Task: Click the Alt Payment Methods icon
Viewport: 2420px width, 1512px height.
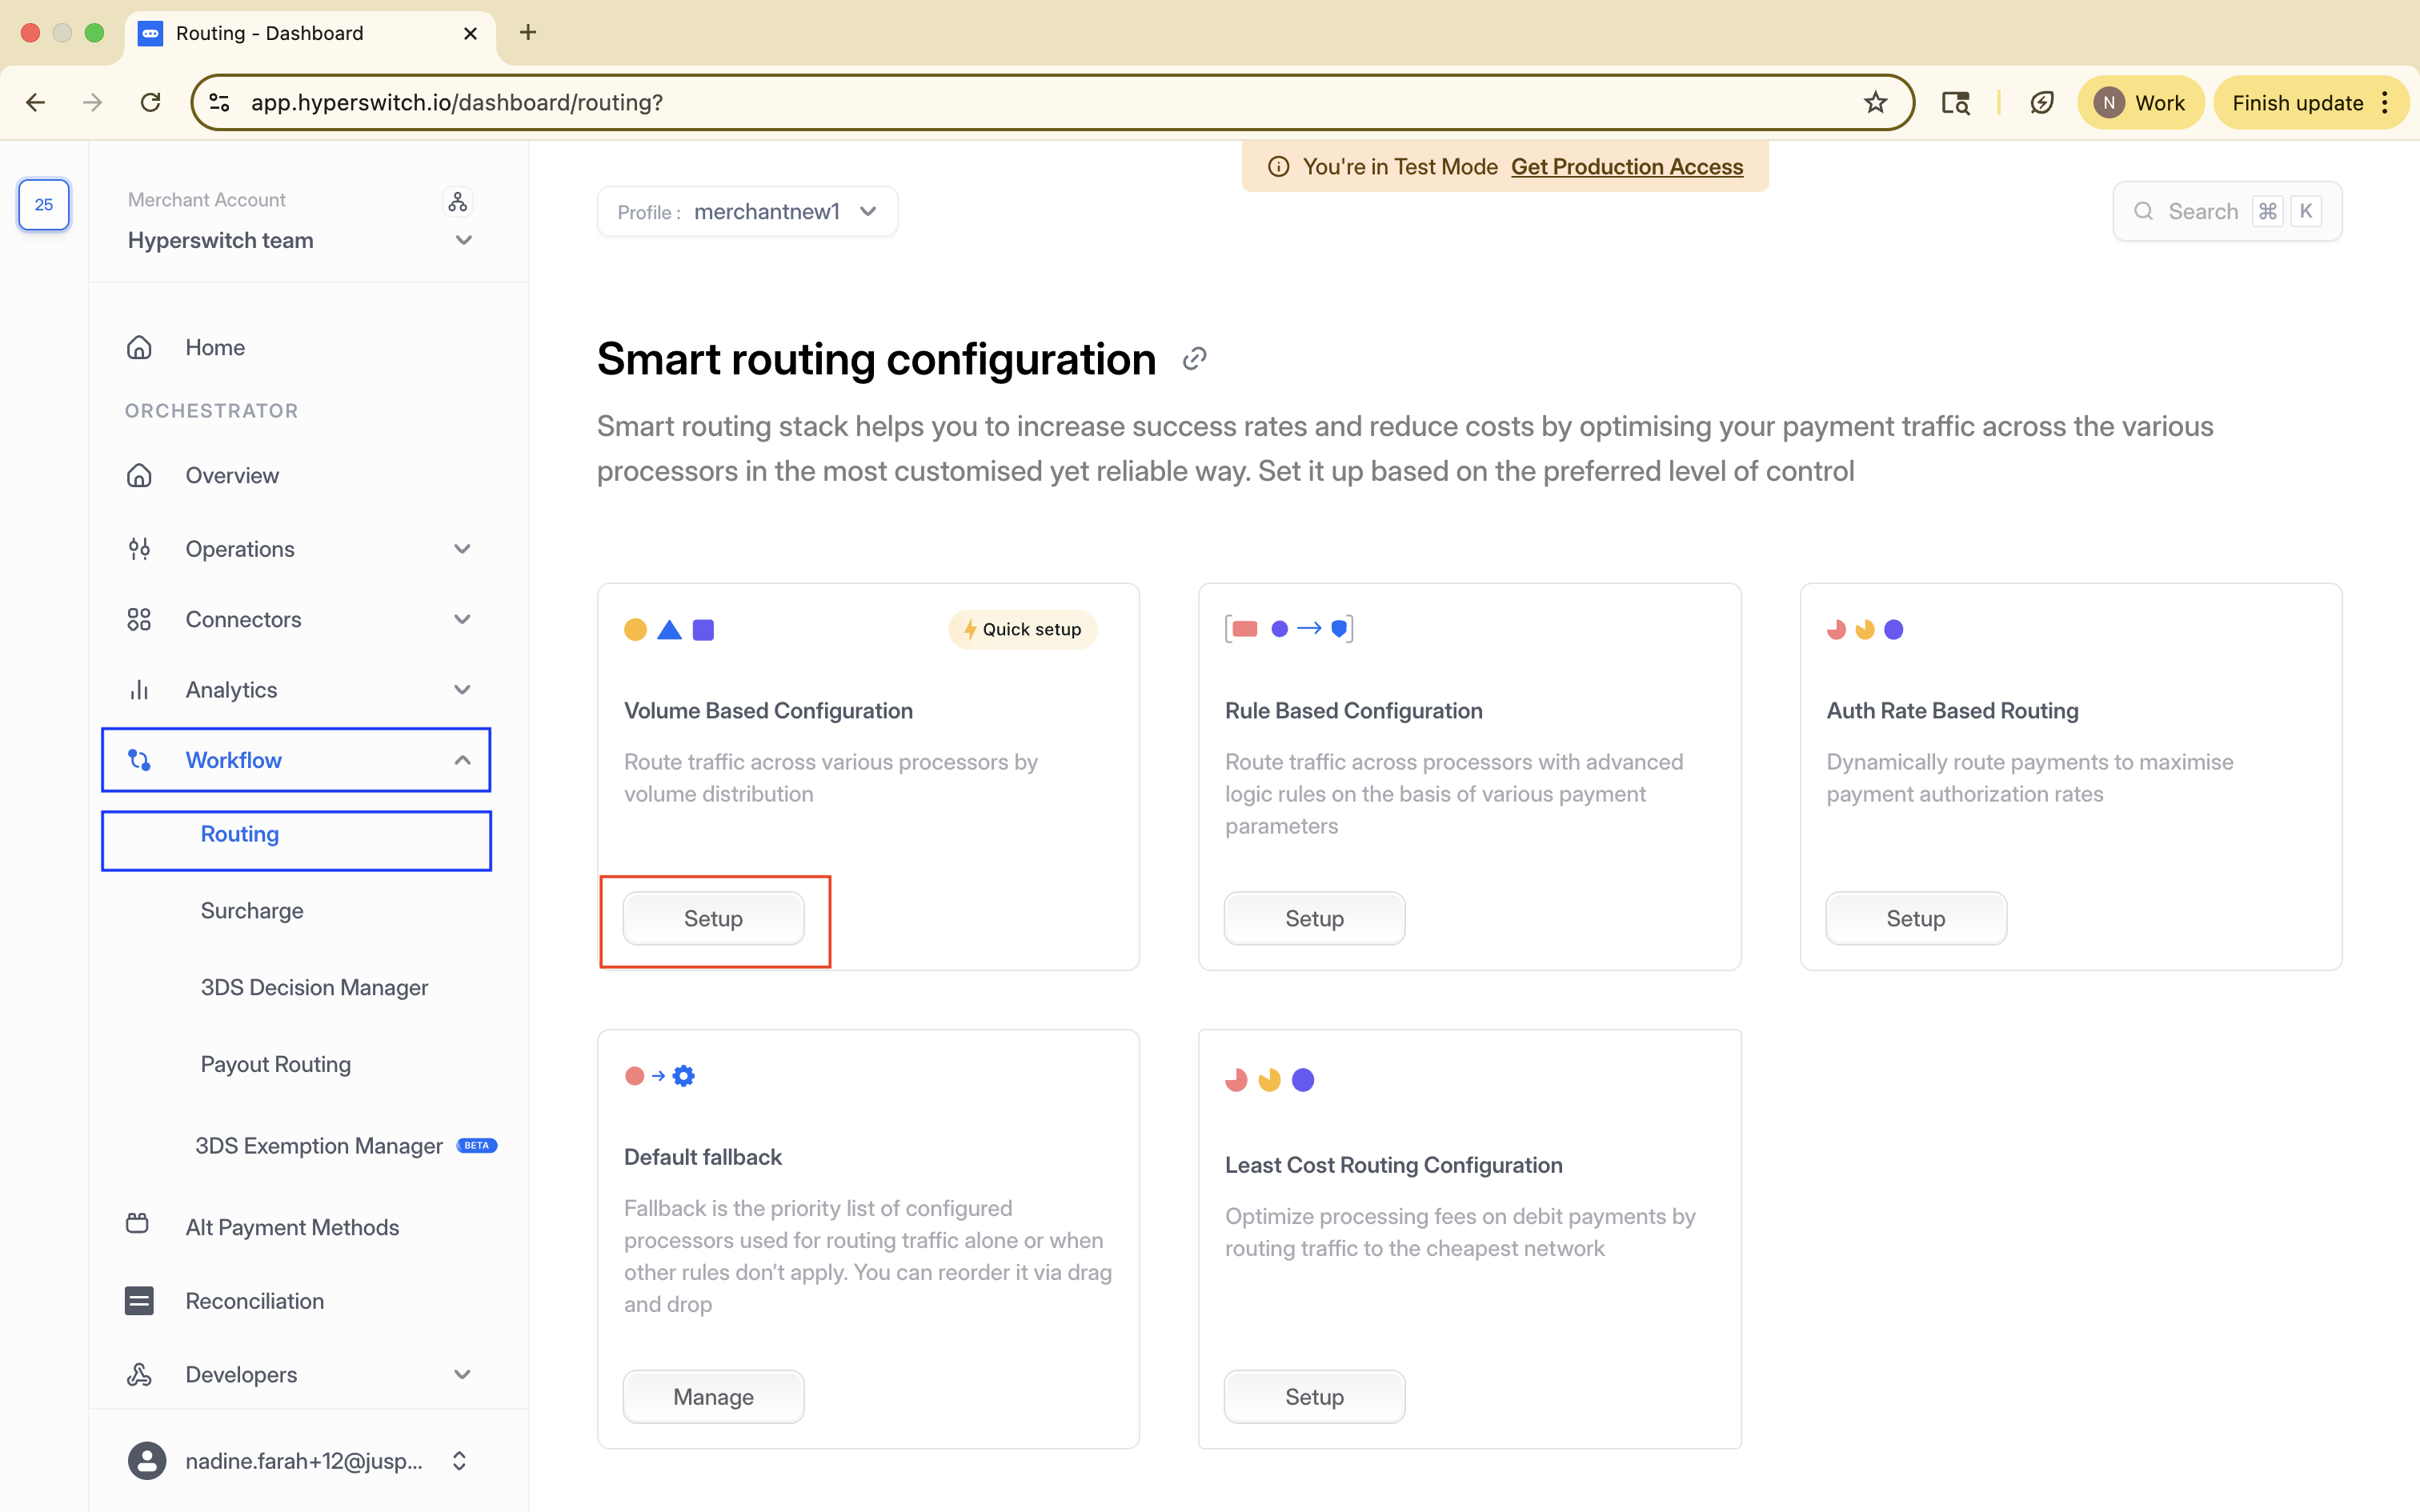Action: click(x=138, y=1225)
